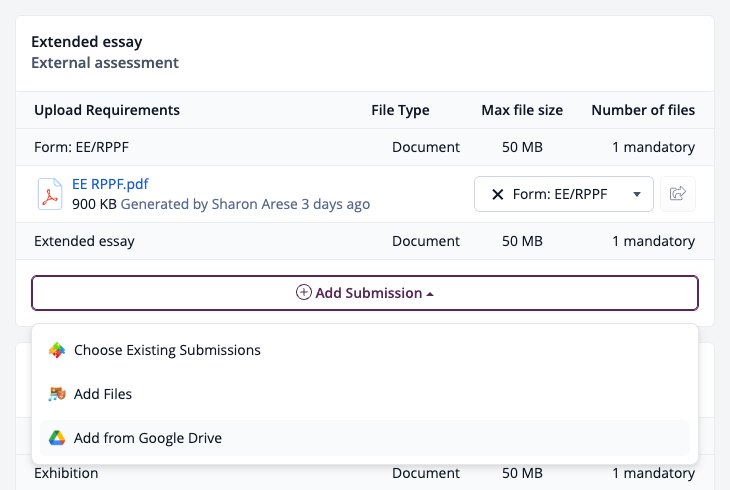Click the 'External assessment' subtitle text

pos(105,62)
